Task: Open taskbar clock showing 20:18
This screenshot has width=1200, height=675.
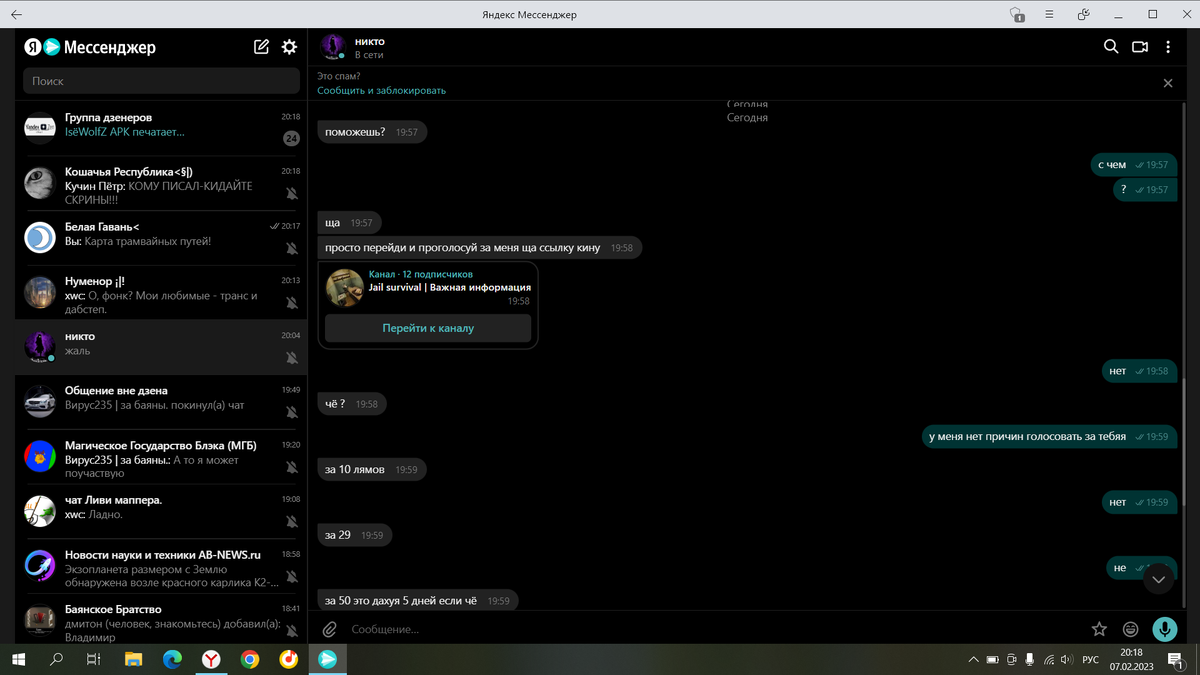Action: [1131, 659]
